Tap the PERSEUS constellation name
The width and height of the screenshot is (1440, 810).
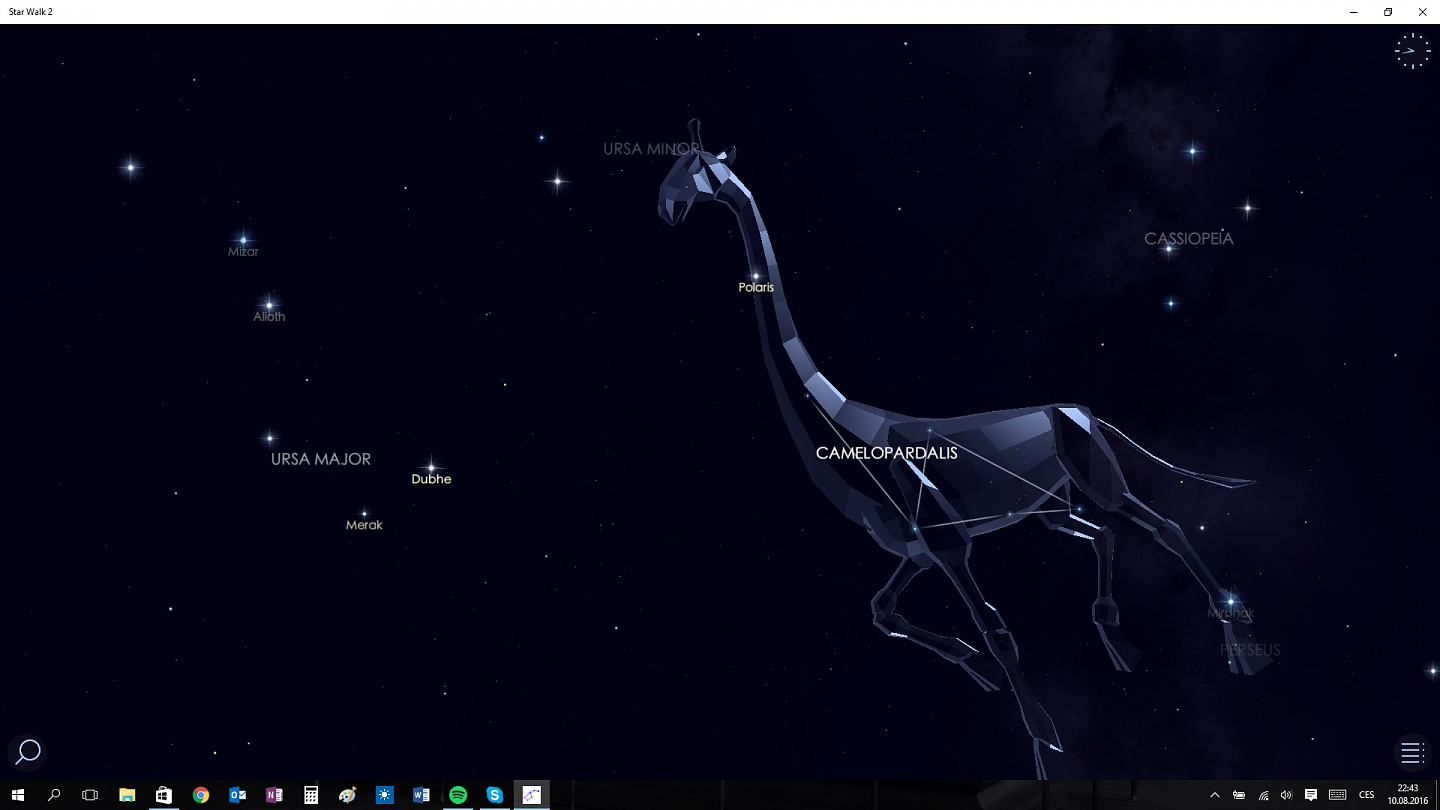1250,650
